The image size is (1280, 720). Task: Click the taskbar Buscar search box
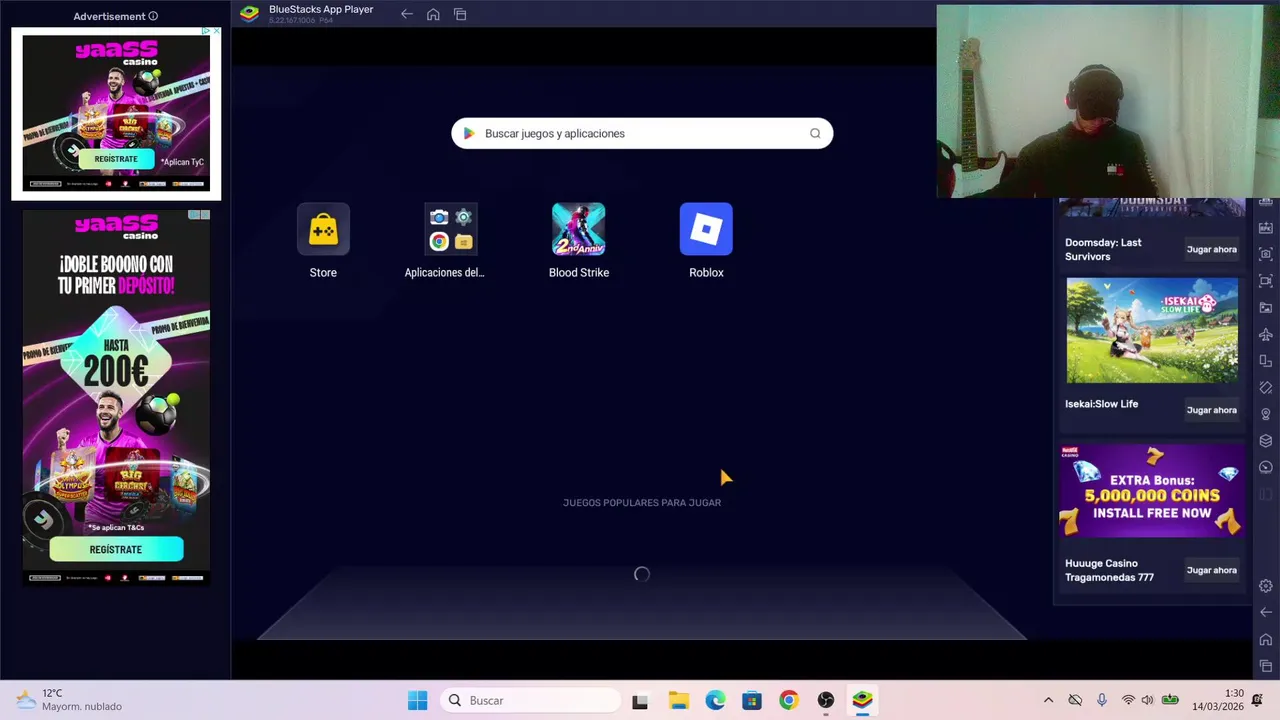[x=530, y=700]
